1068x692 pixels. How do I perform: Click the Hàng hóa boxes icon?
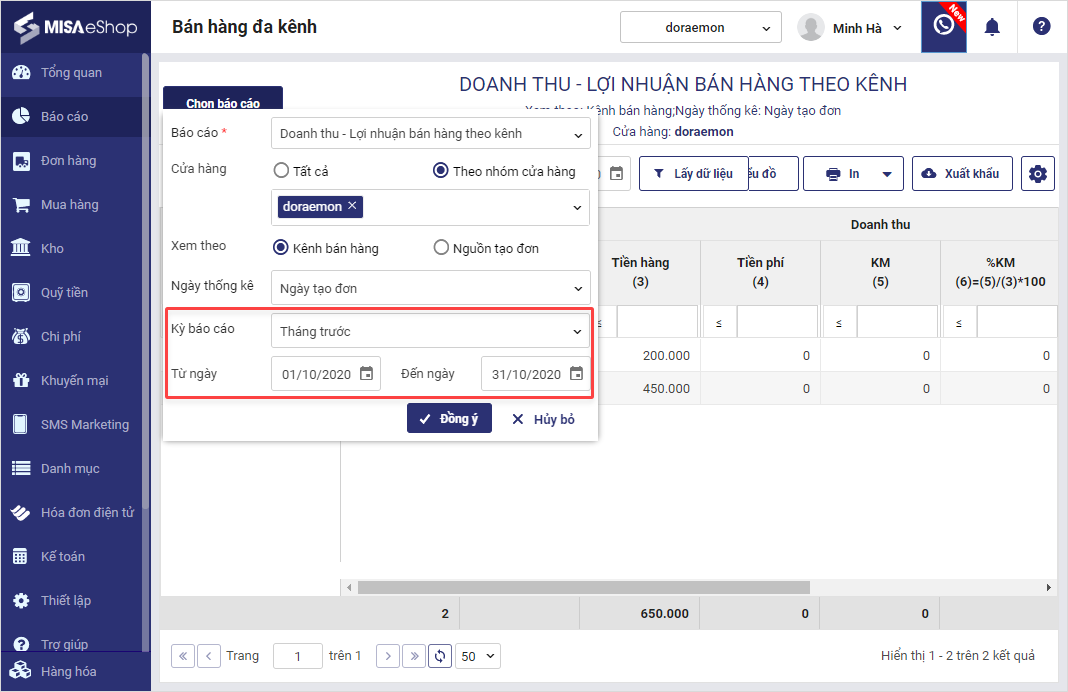click(21, 671)
